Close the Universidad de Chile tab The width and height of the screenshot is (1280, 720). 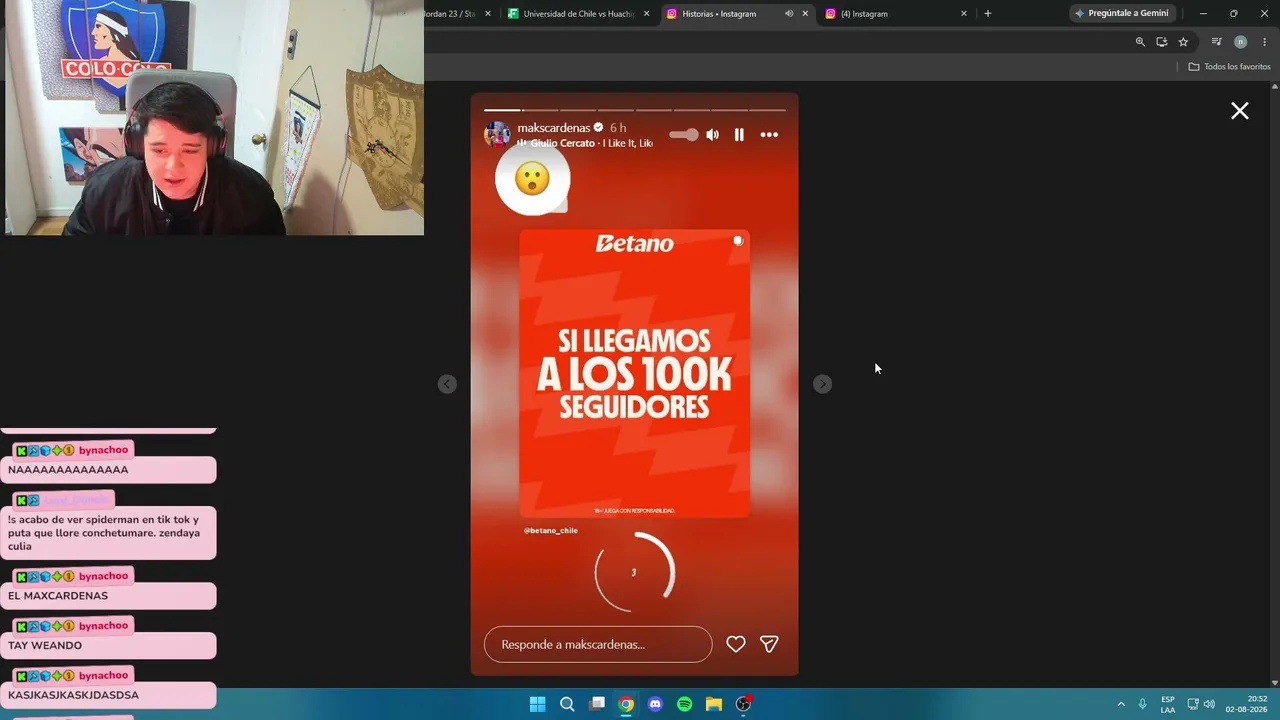647,14
